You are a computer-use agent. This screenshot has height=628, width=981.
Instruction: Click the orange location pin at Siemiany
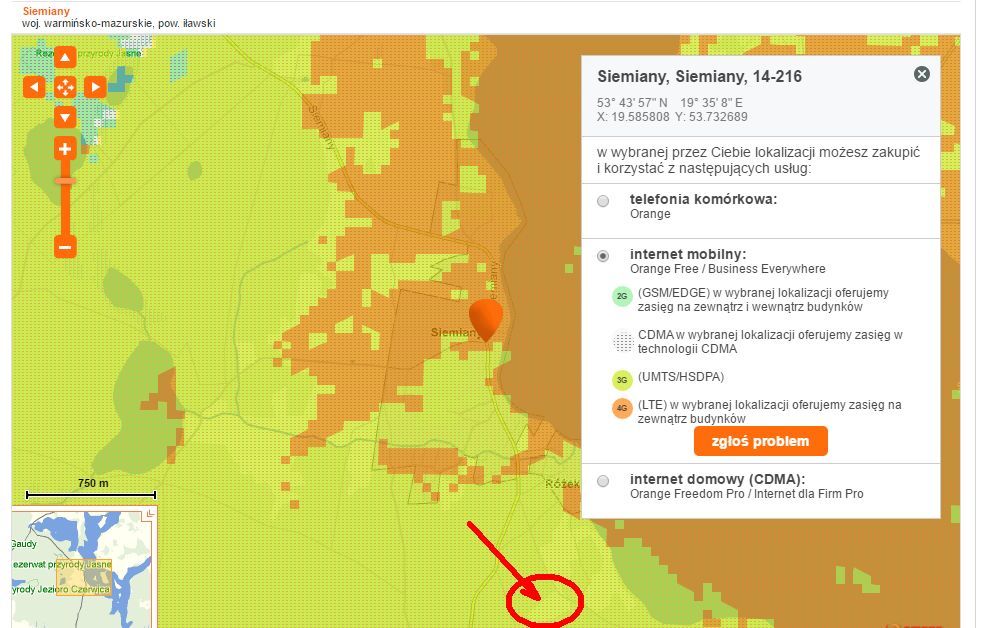pyautogui.click(x=486, y=318)
